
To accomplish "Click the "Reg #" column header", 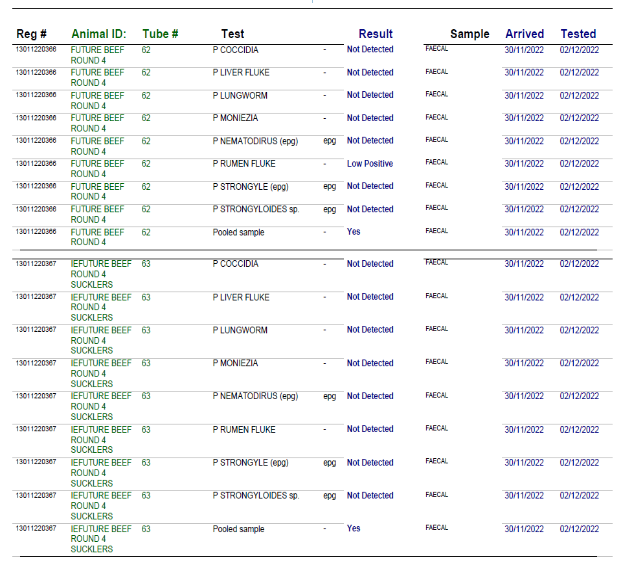I will coord(31,34).
